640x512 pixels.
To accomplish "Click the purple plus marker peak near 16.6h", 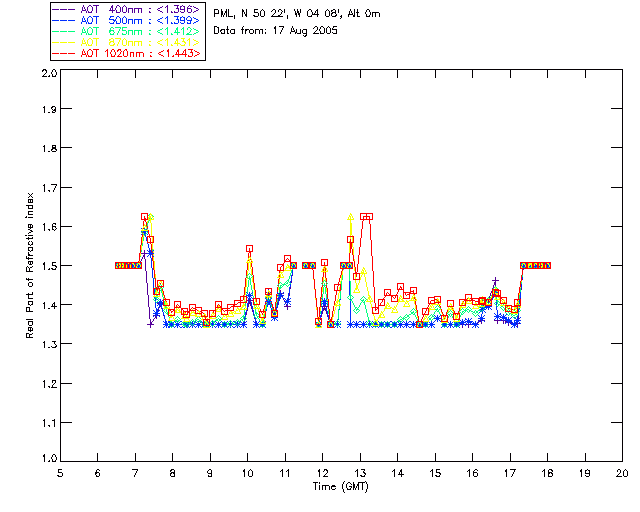I will pos(495,281).
